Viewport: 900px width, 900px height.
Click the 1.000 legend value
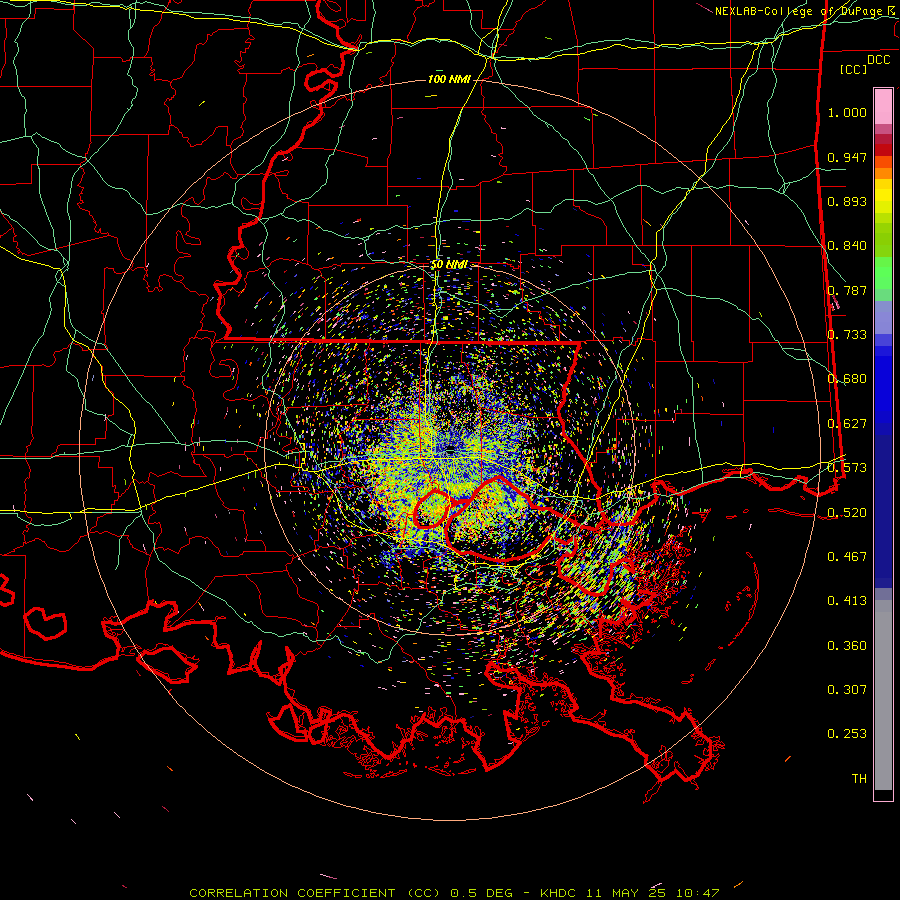point(847,112)
